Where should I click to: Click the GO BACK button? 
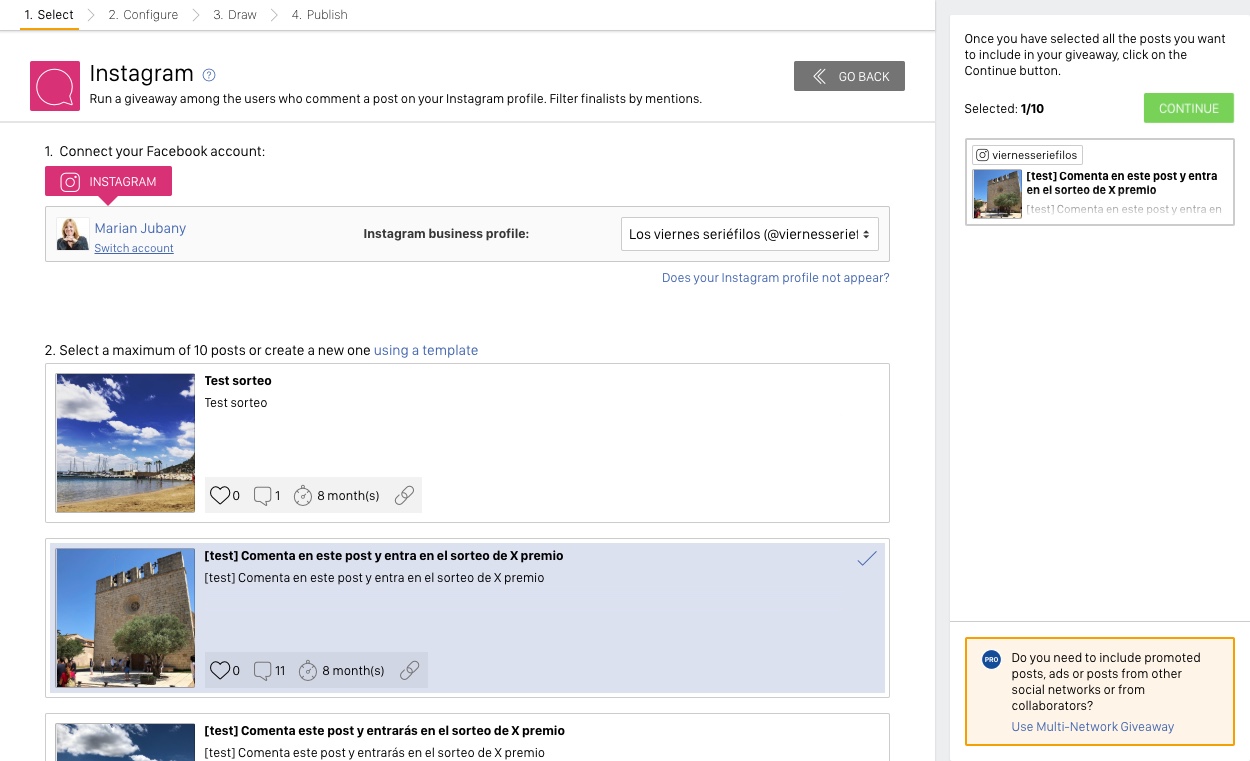[x=849, y=76]
